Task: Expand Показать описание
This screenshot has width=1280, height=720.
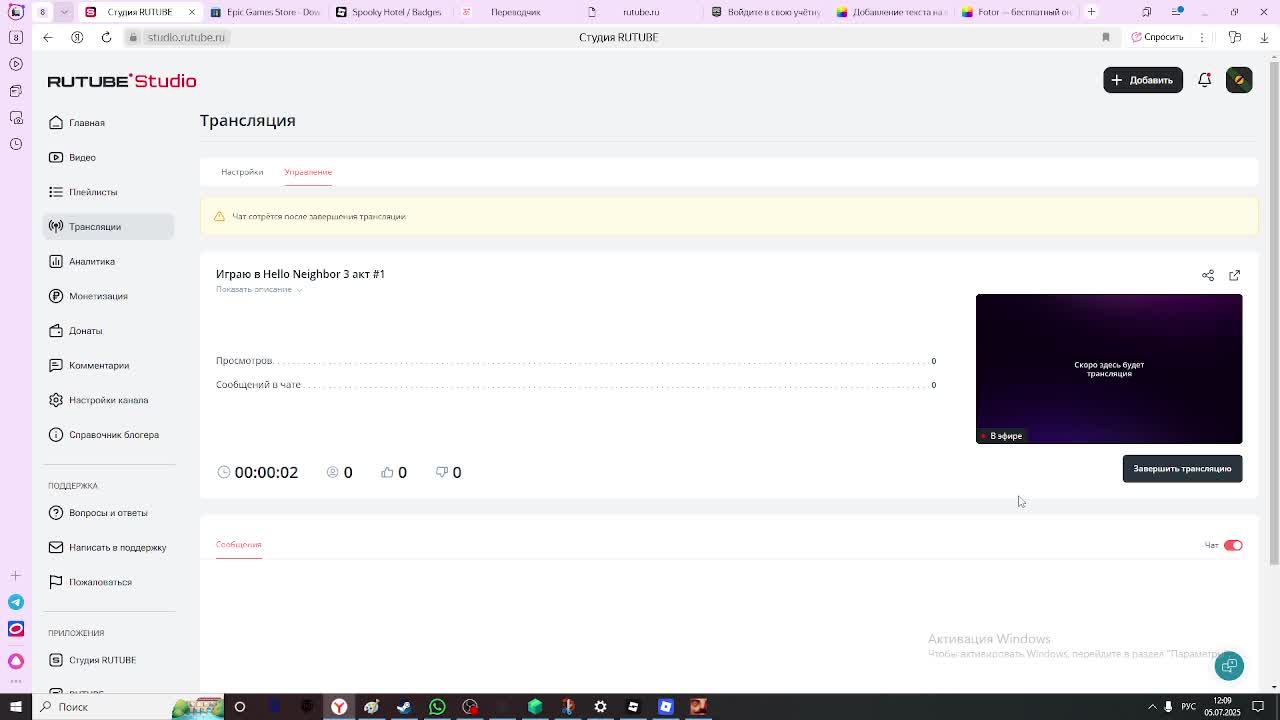Action: coord(259,289)
